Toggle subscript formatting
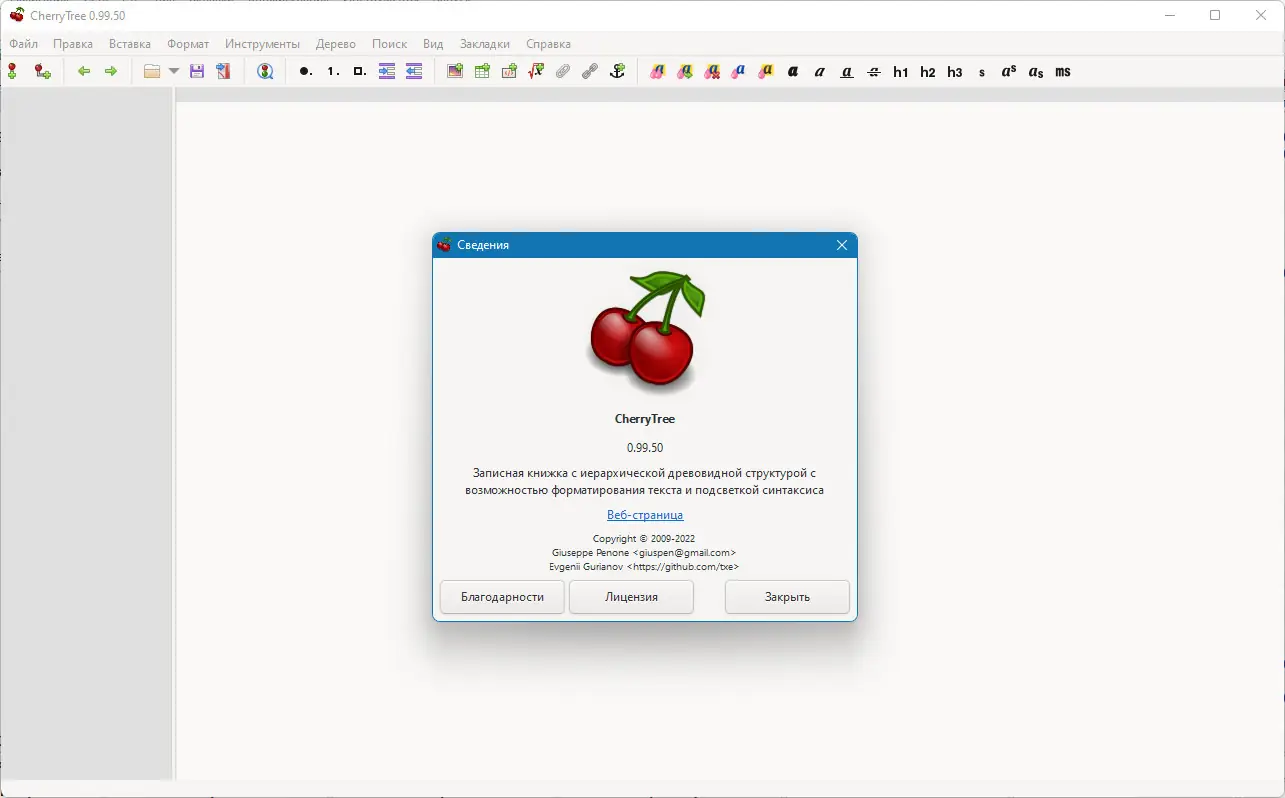Screen dimensions: 1285x798 tap(1036, 71)
